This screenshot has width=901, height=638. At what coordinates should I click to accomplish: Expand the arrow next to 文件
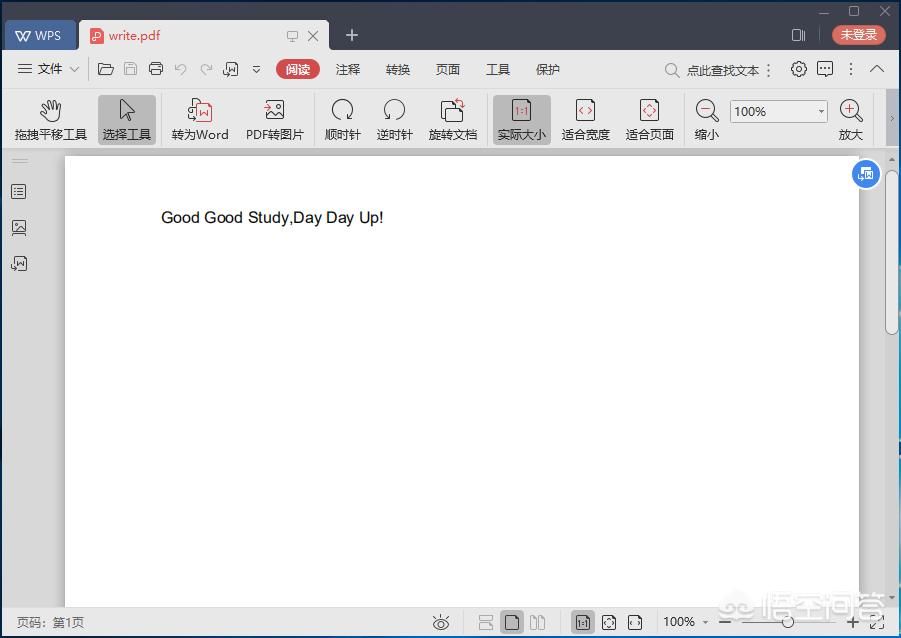click(74, 70)
